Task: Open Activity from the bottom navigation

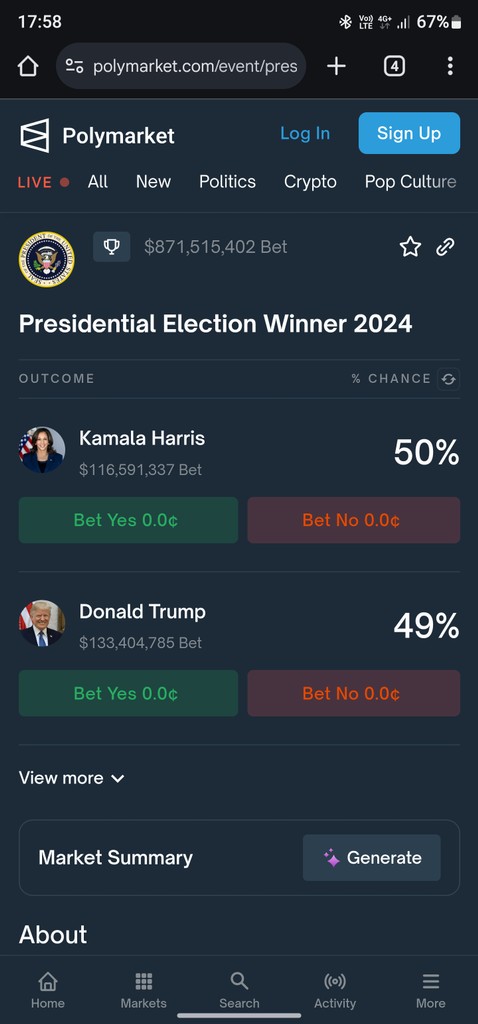Action: point(335,990)
